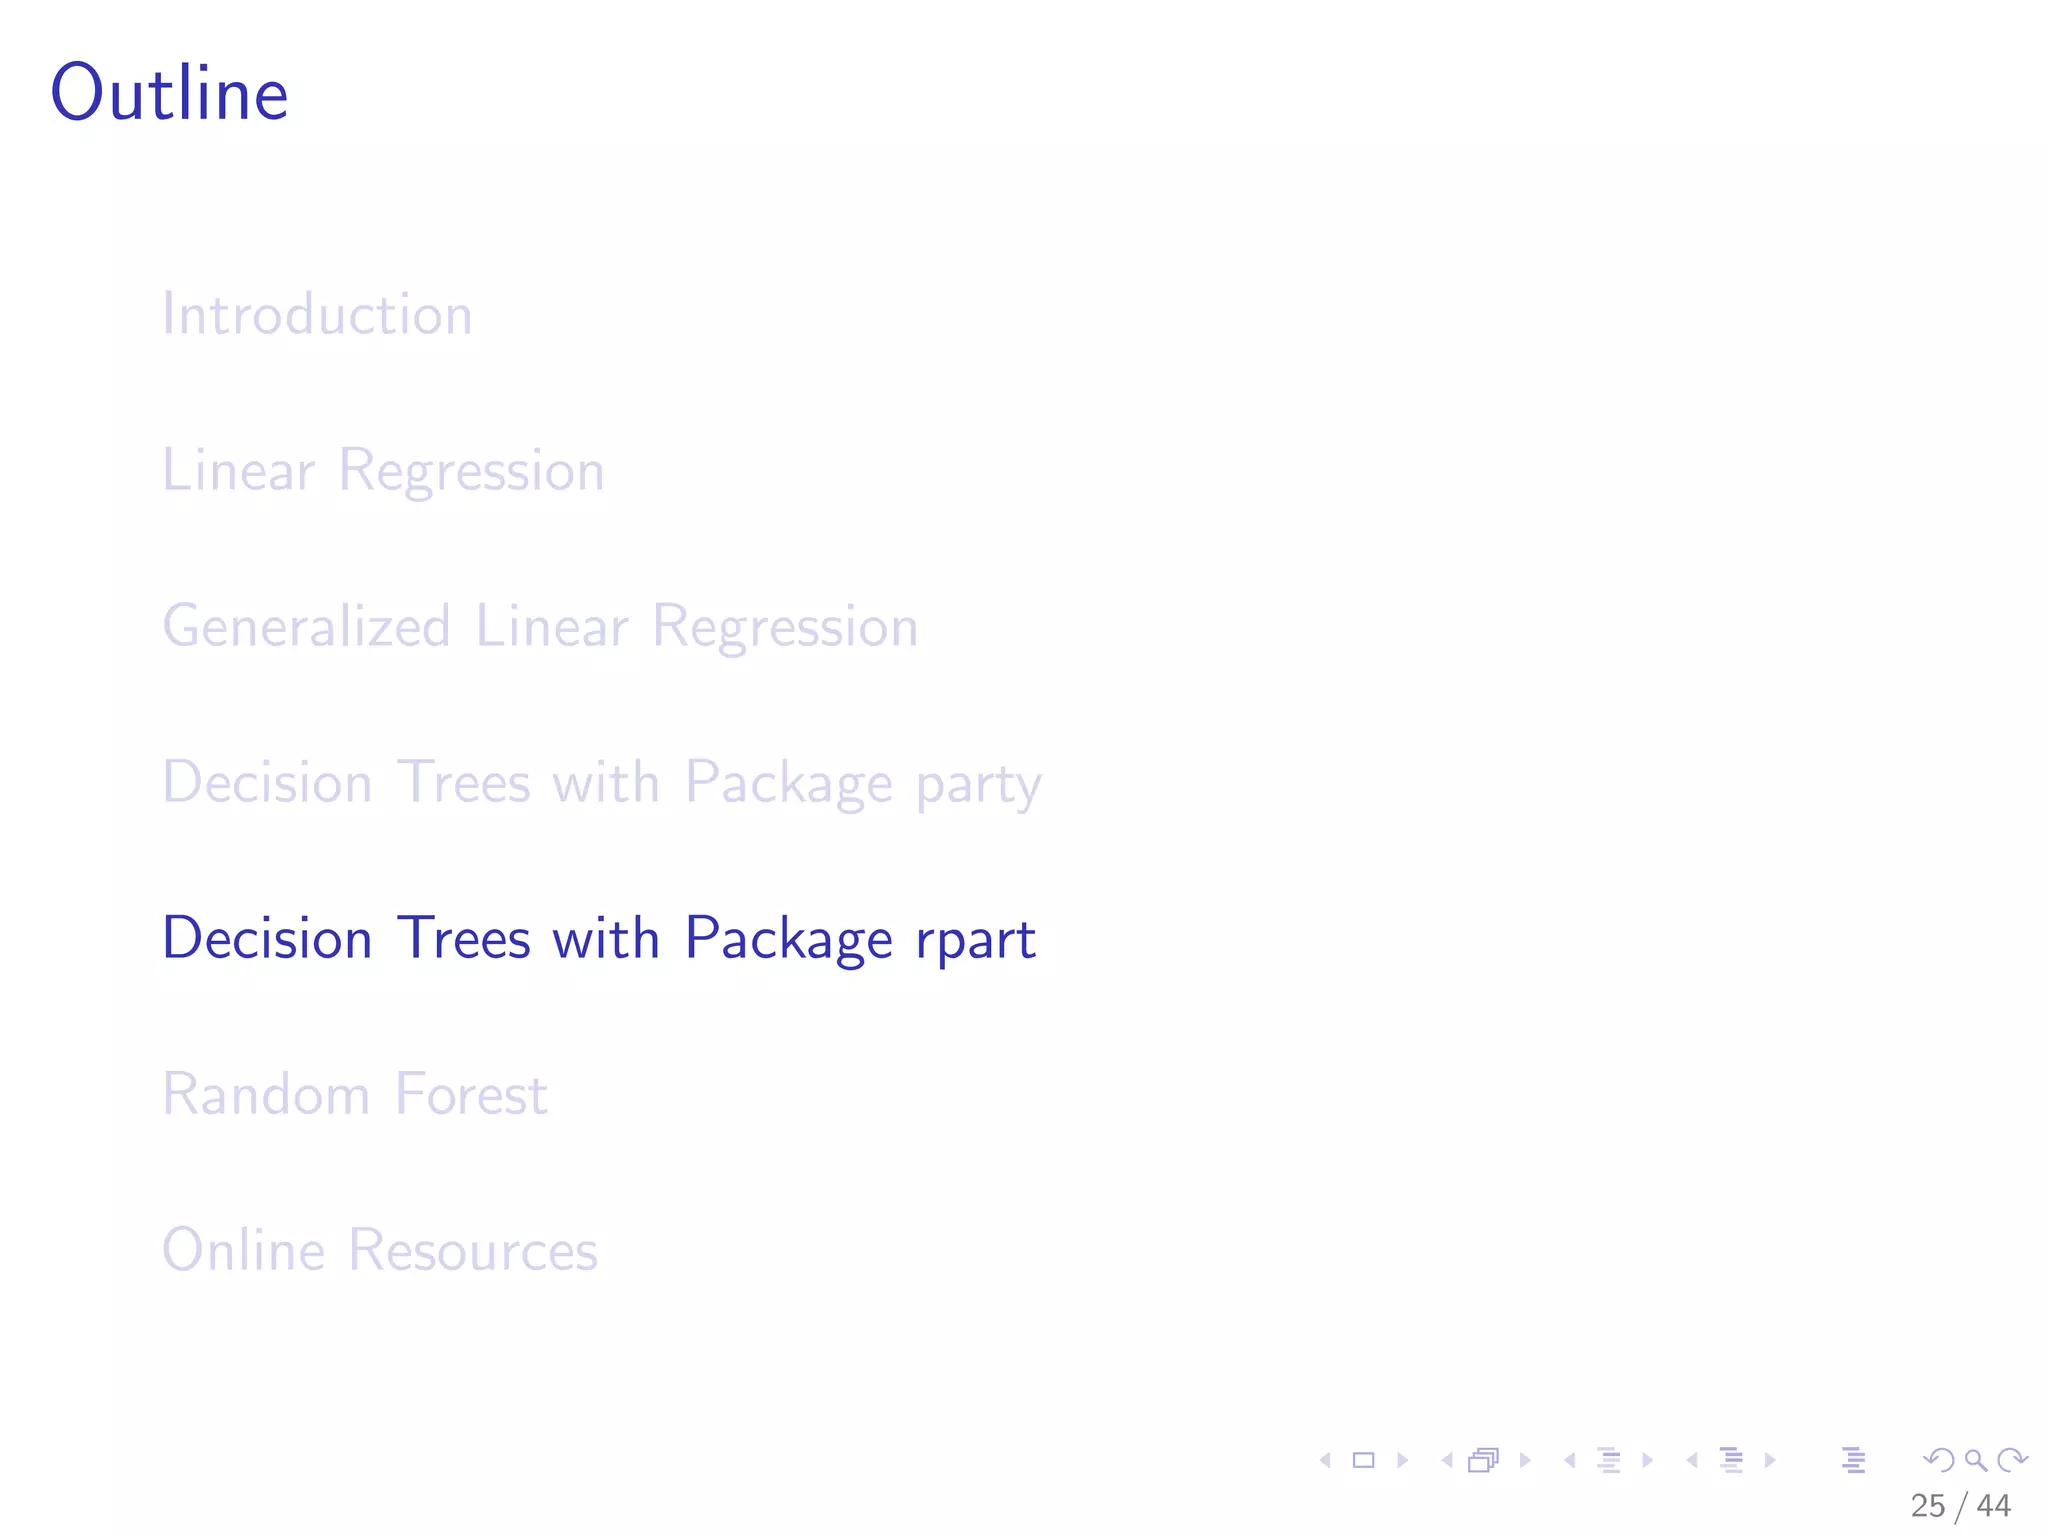This screenshot has width=2048, height=1536.
Task: Open the Random Forest section
Action: pos(355,1094)
